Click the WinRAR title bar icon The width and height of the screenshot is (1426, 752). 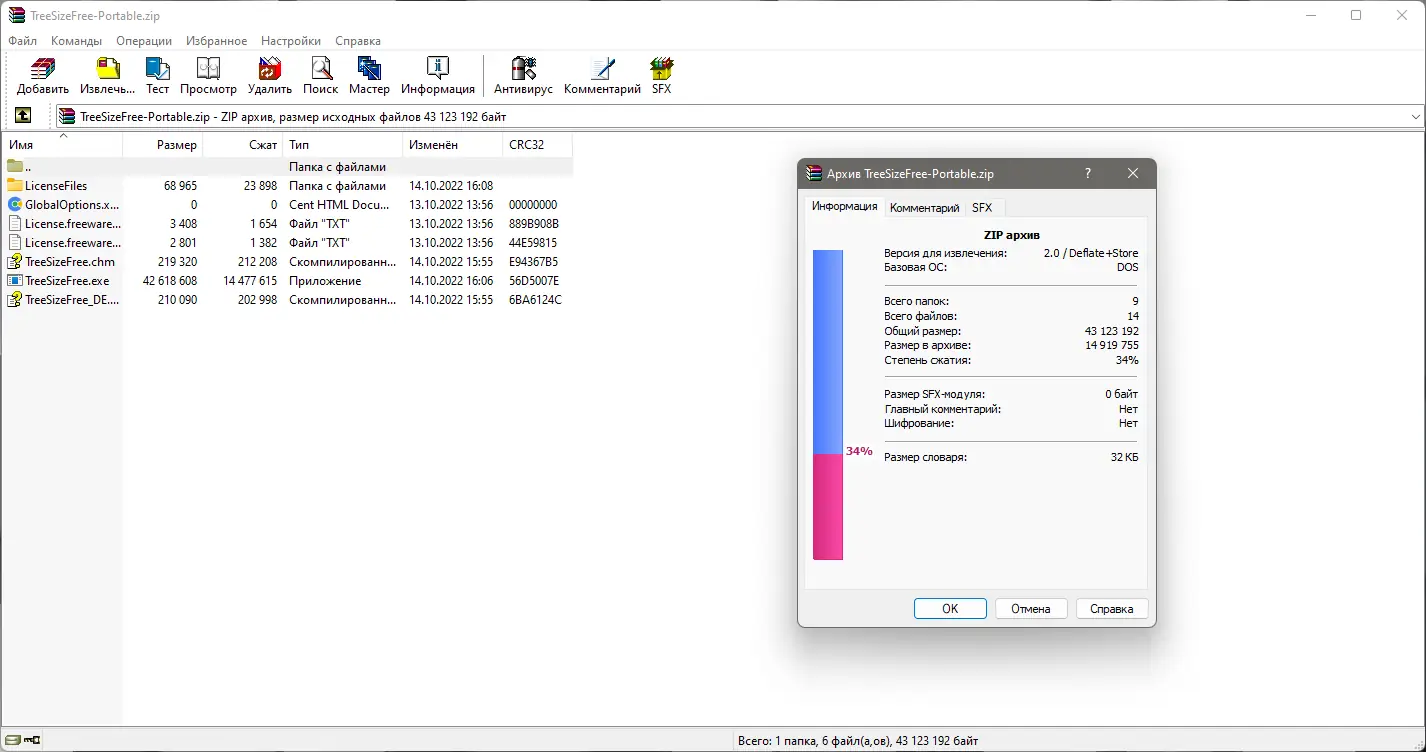[17, 16]
